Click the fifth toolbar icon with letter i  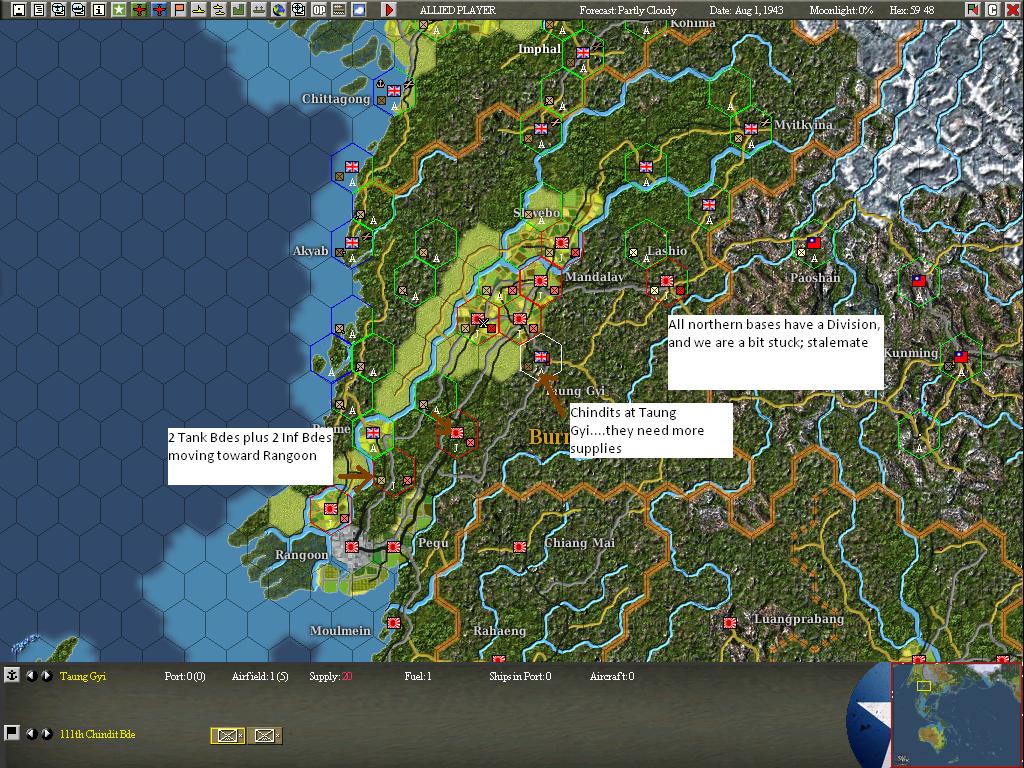tap(99, 9)
